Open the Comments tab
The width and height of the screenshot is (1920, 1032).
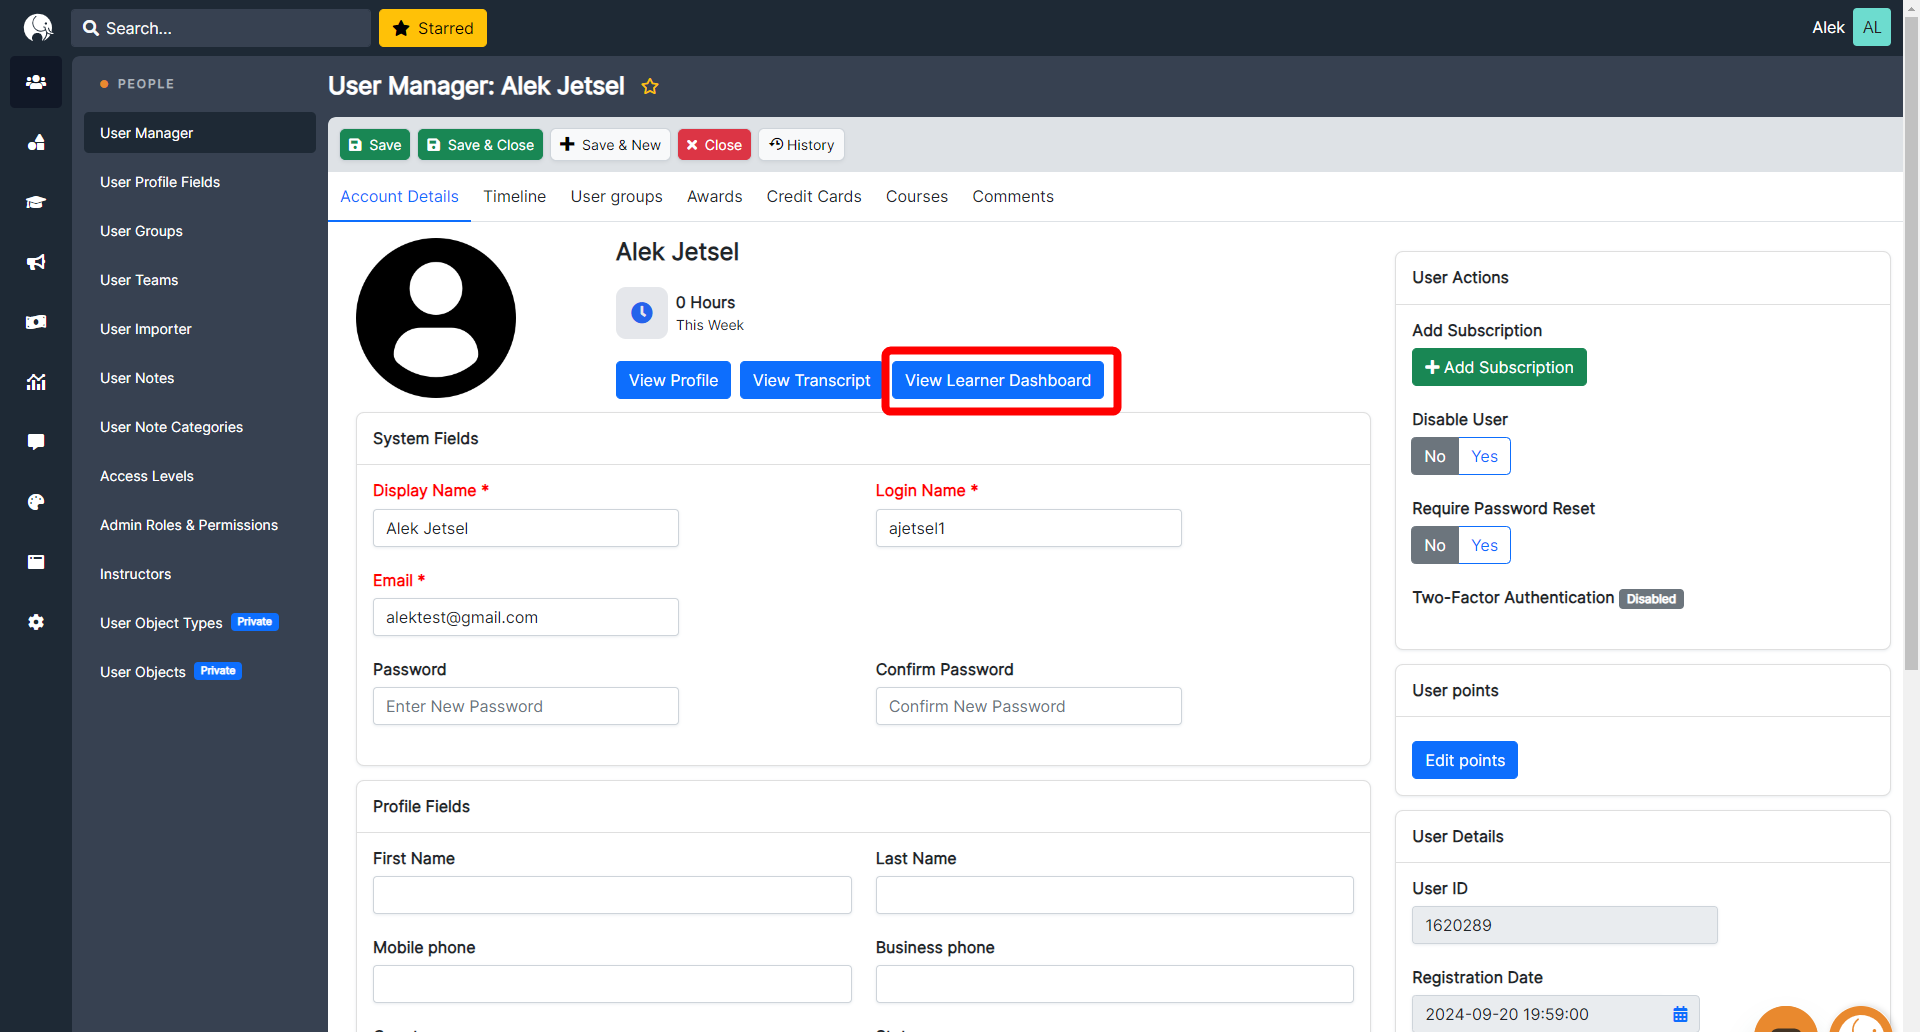coord(1013,196)
